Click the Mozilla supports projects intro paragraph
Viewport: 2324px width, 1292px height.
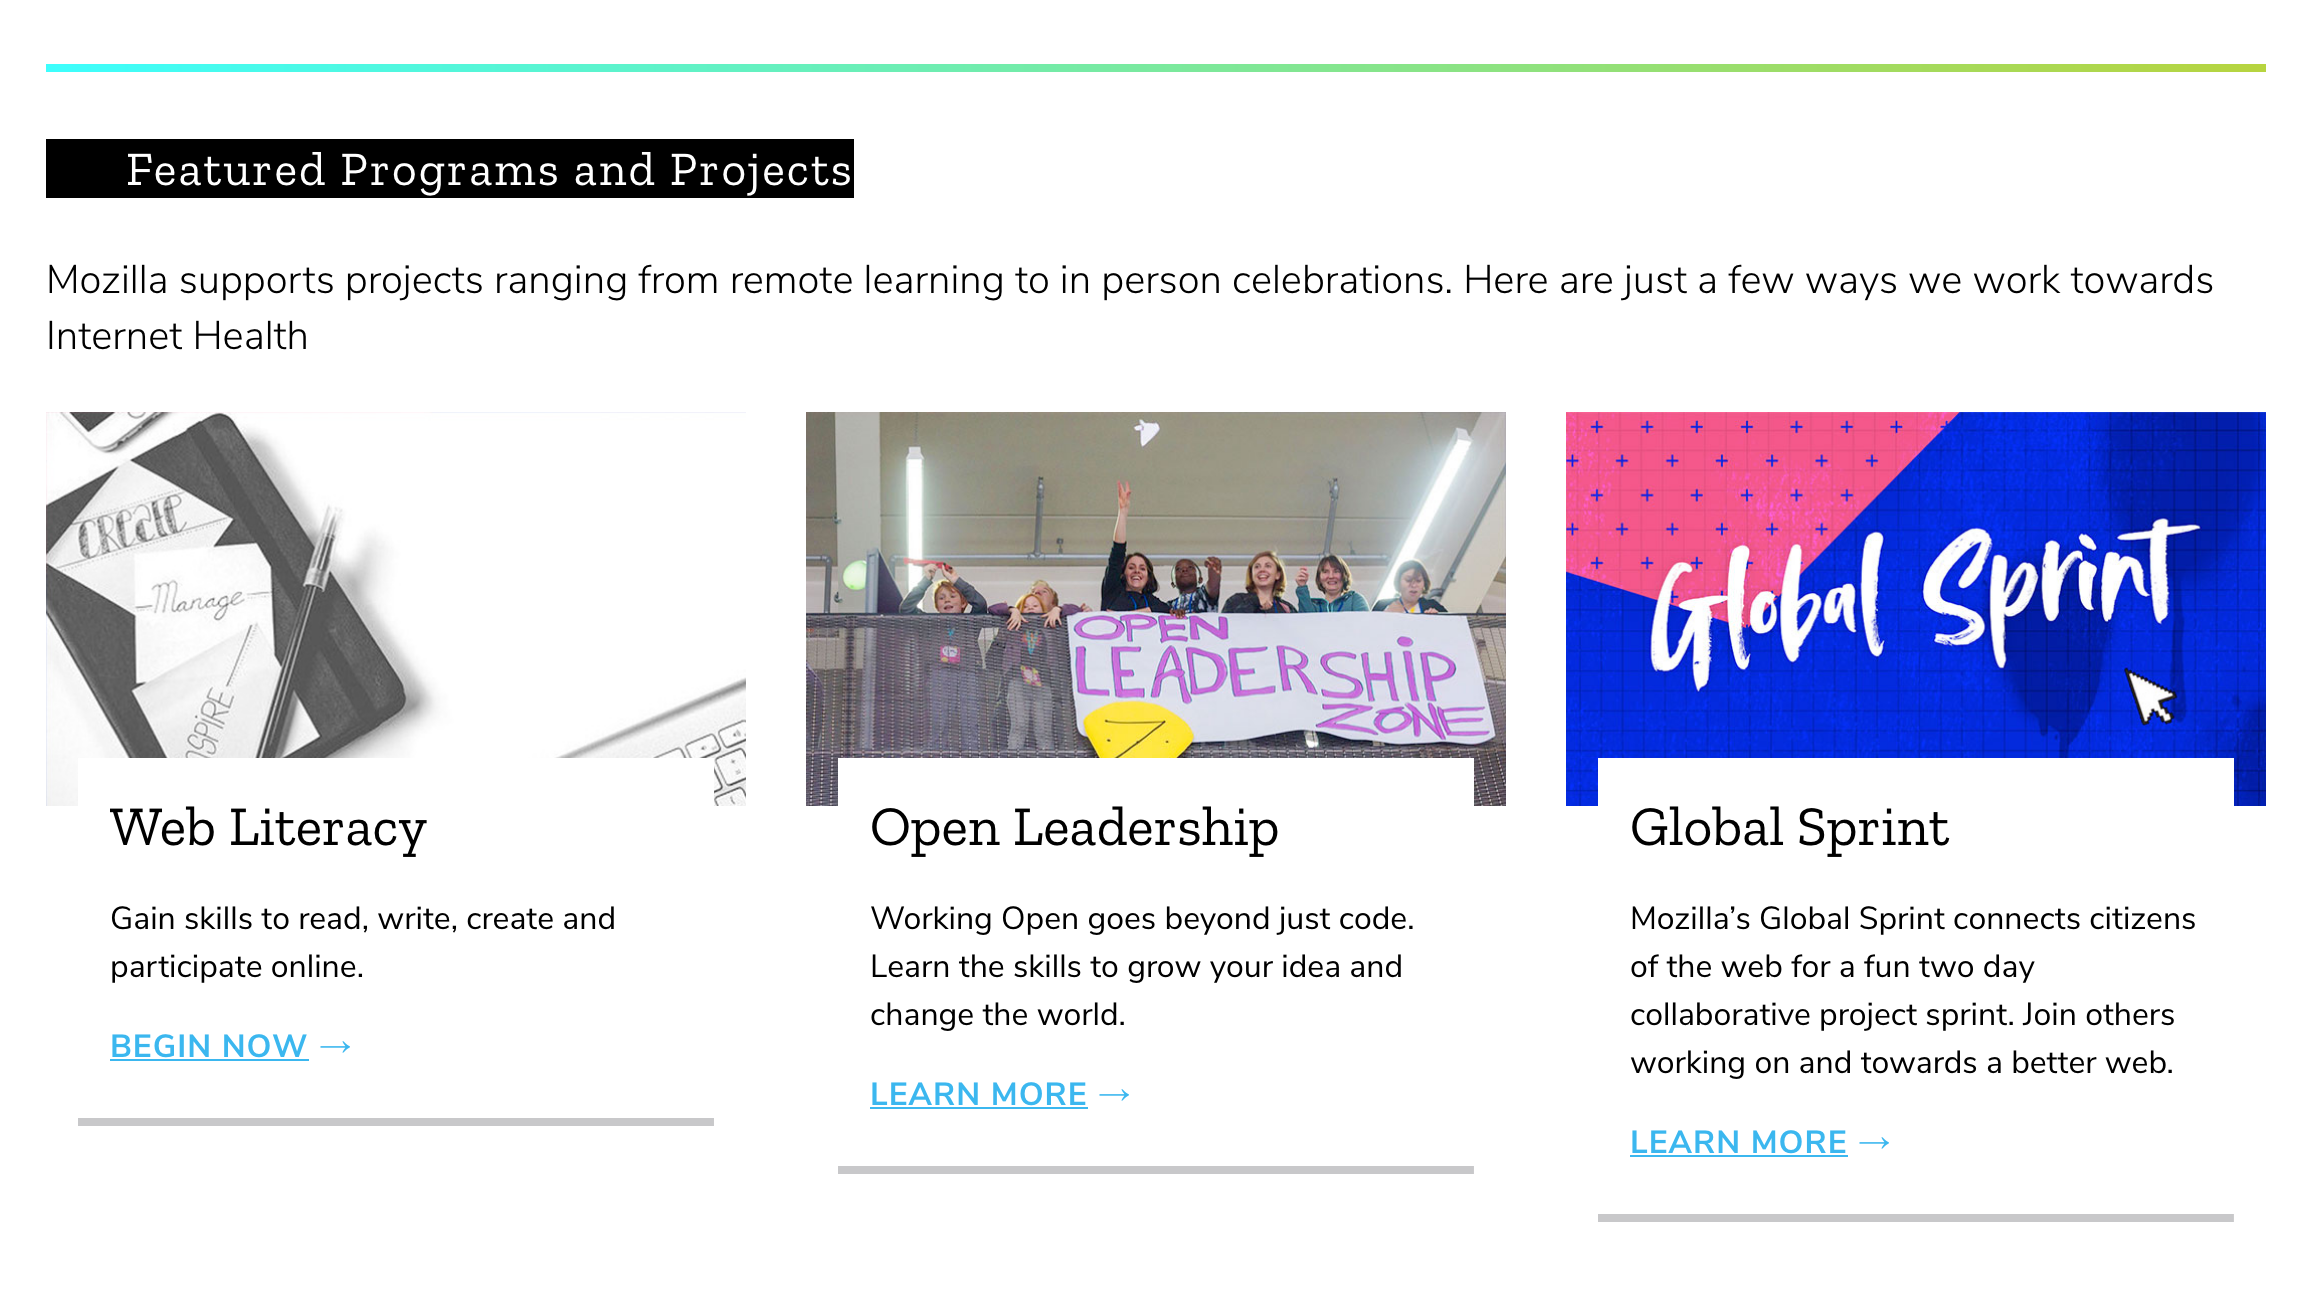1130,308
